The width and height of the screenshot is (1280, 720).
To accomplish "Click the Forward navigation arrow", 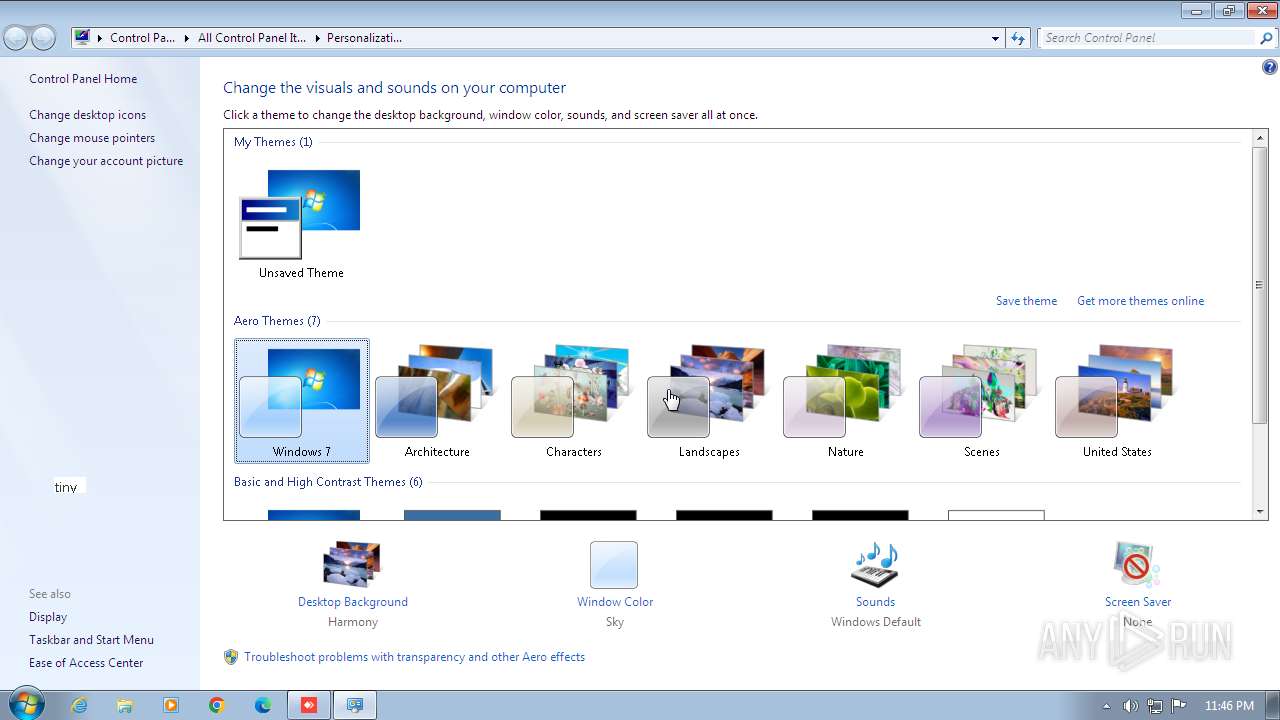I will pyautogui.click(x=43, y=38).
